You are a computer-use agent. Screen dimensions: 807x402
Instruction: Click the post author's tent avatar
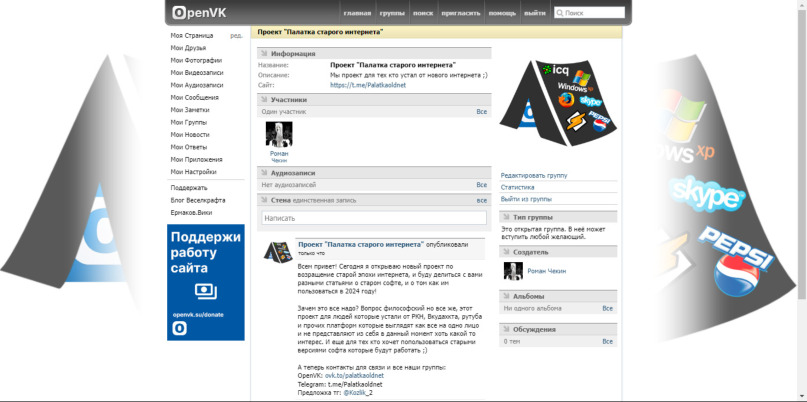click(x=278, y=251)
